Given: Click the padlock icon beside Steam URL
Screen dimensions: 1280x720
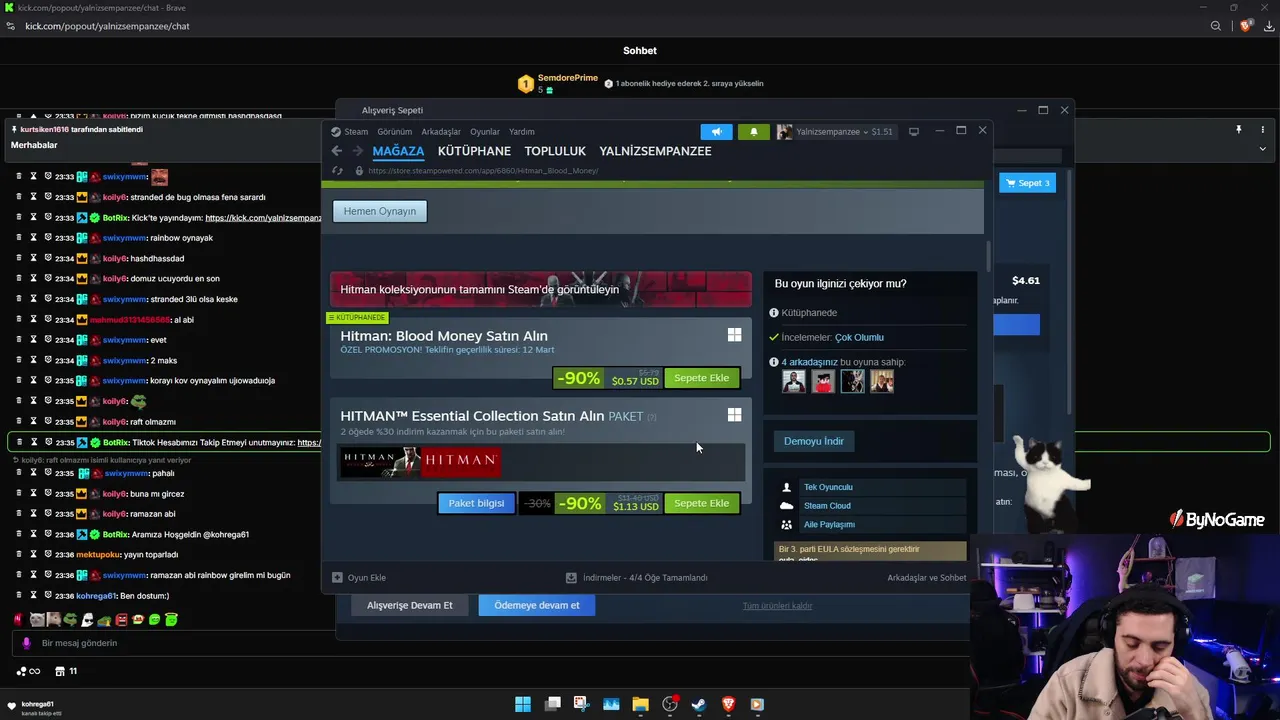Looking at the screenshot, I should (x=359, y=171).
